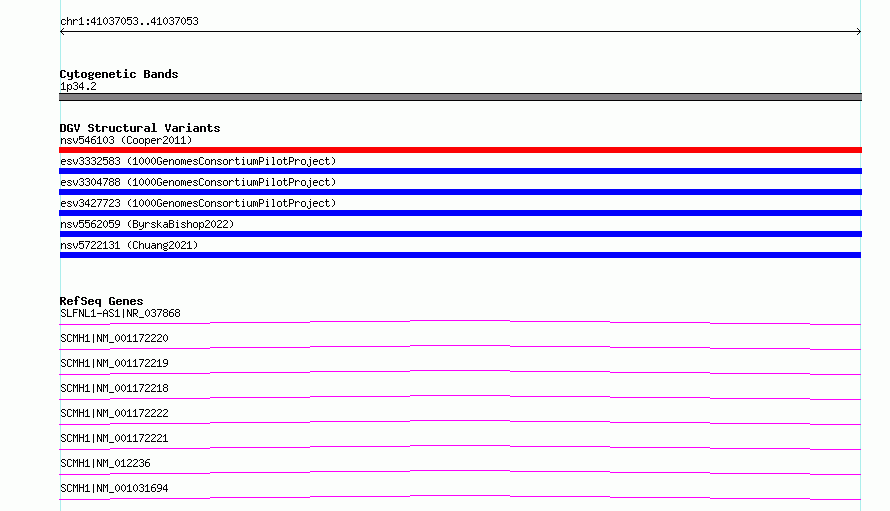This screenshot has width=890, height=511.
Task: Click magenta line under SCMH1|NM_001172221
Action: click(460, 447)
